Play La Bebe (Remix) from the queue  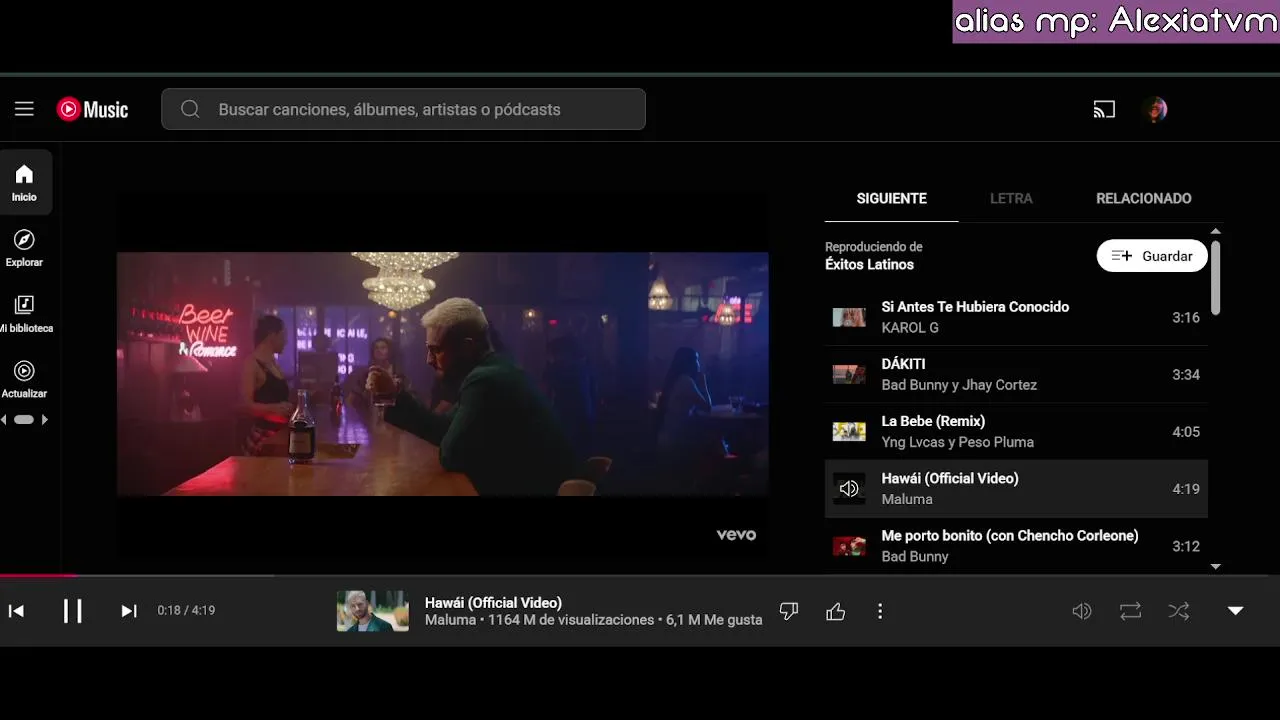(x=1016, y=431)
